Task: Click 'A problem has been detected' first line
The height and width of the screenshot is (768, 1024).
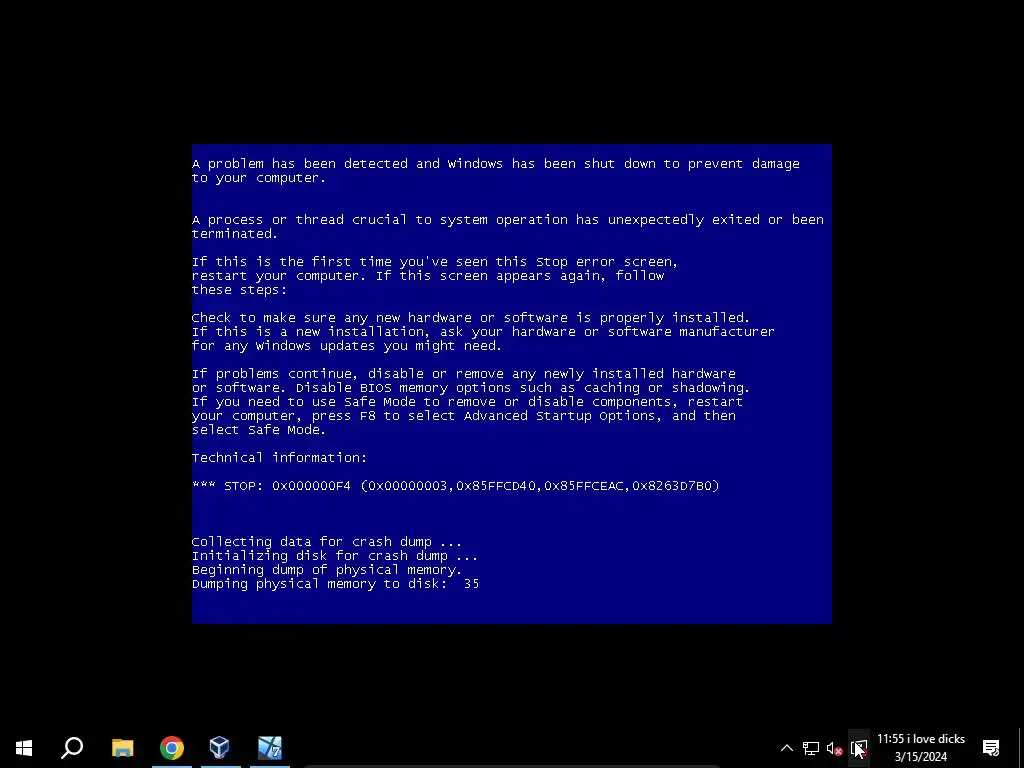Action: [496, 164]
